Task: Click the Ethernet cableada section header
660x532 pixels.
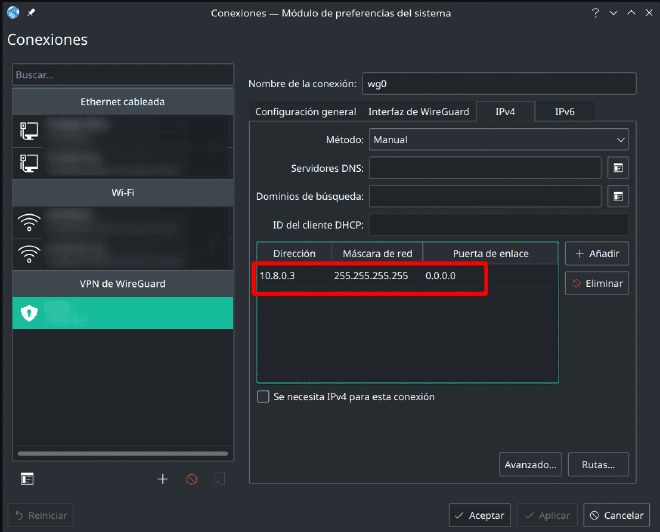Action: [x=122, y=101]
